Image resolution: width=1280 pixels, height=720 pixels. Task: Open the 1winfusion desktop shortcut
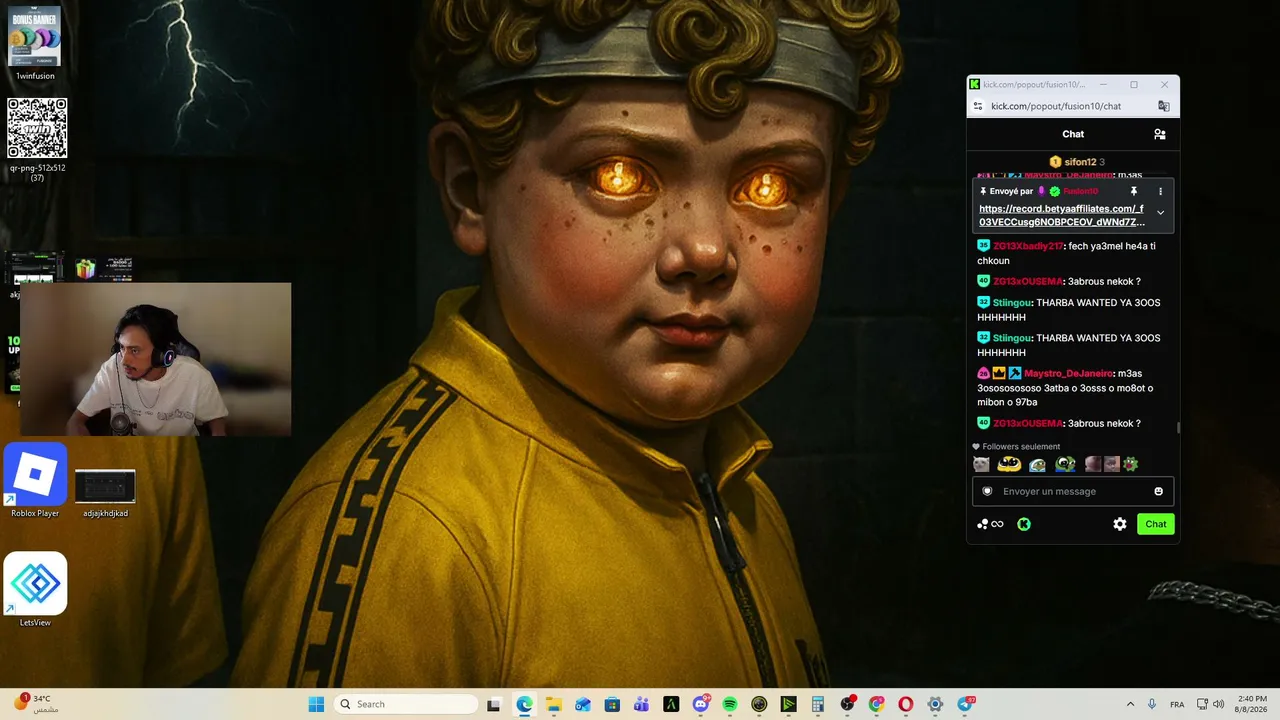[35, 43]
